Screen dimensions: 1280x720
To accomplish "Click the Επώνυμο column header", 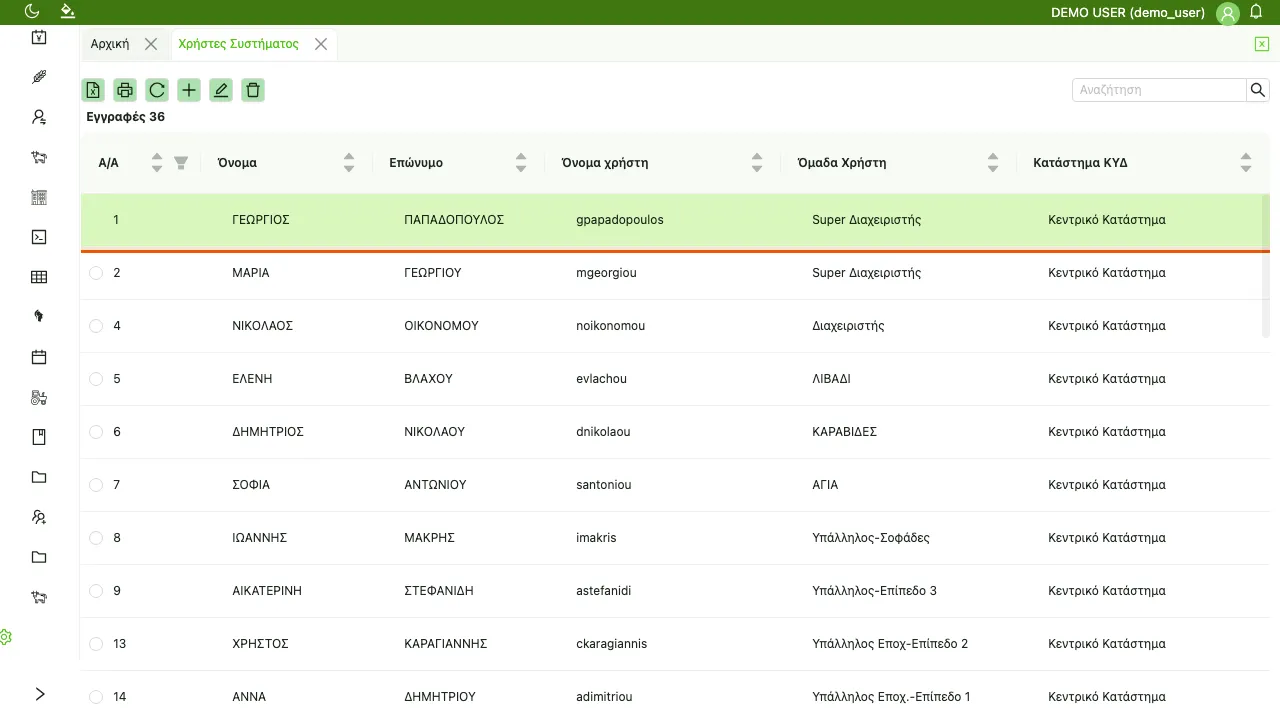I will pos(416,163).
